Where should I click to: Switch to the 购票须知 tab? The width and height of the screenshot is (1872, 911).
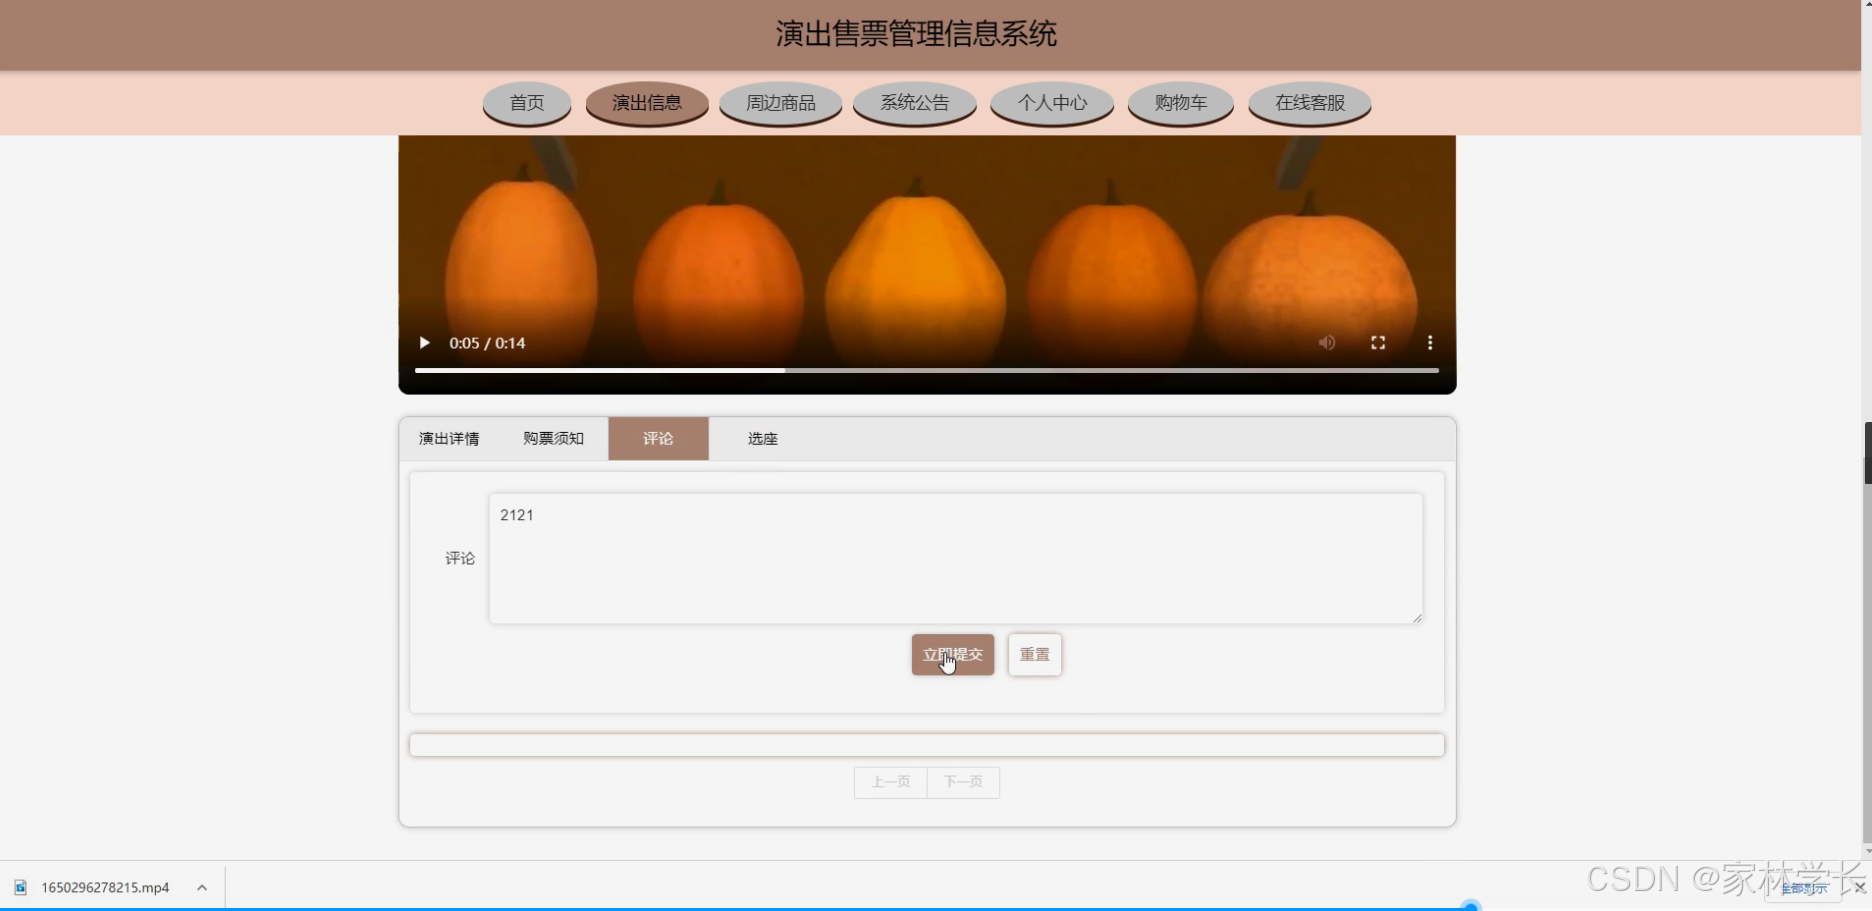coord(553,439)
